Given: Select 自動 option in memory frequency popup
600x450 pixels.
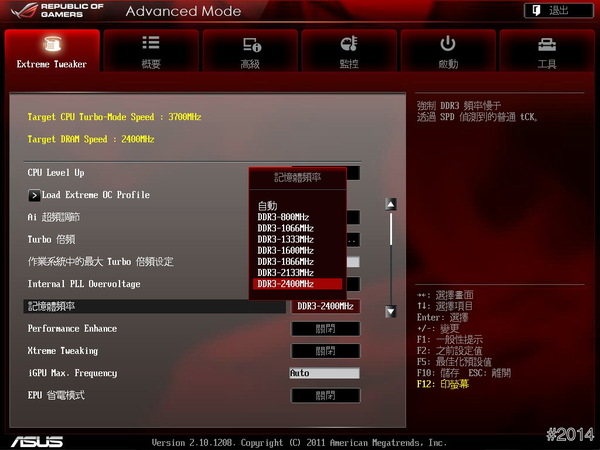Looking at the screenshot, I should 268,206.
